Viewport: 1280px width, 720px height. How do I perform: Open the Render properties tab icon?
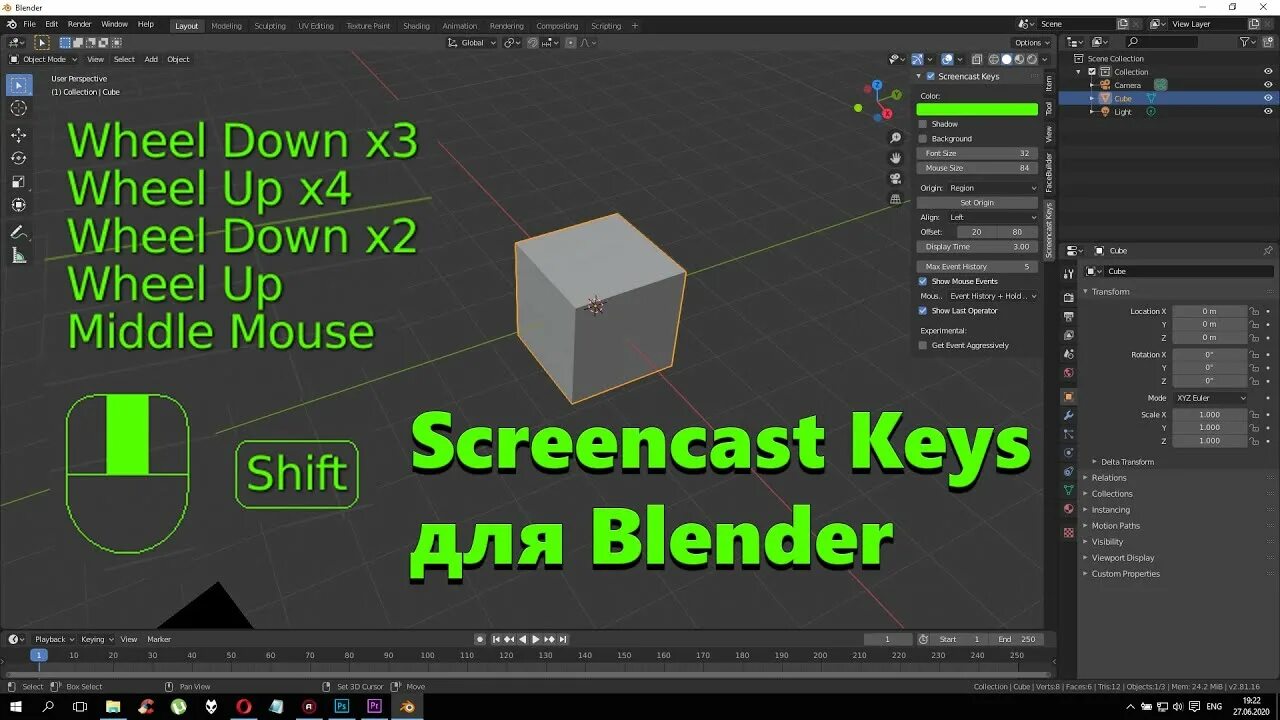[x=1068, y=297]
